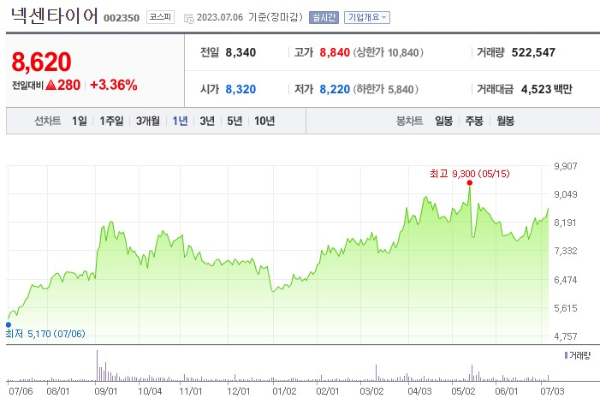Screen dimensions: 600x412
Task: Click the 봉차트 label
Action: point(409,121)
